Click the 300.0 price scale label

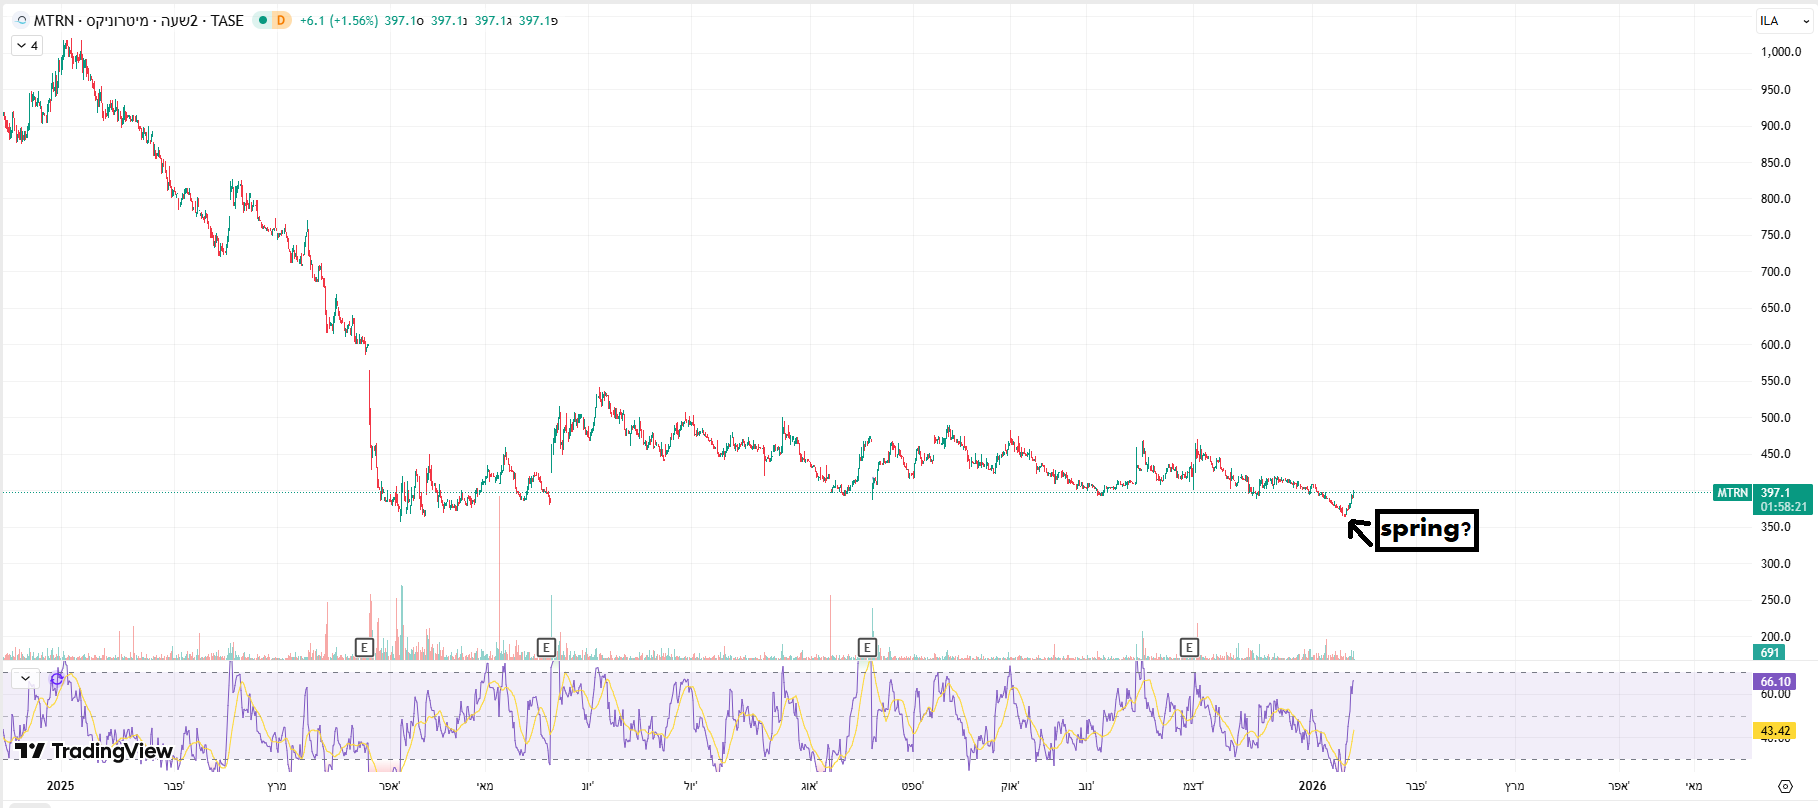click(1776, 564)
